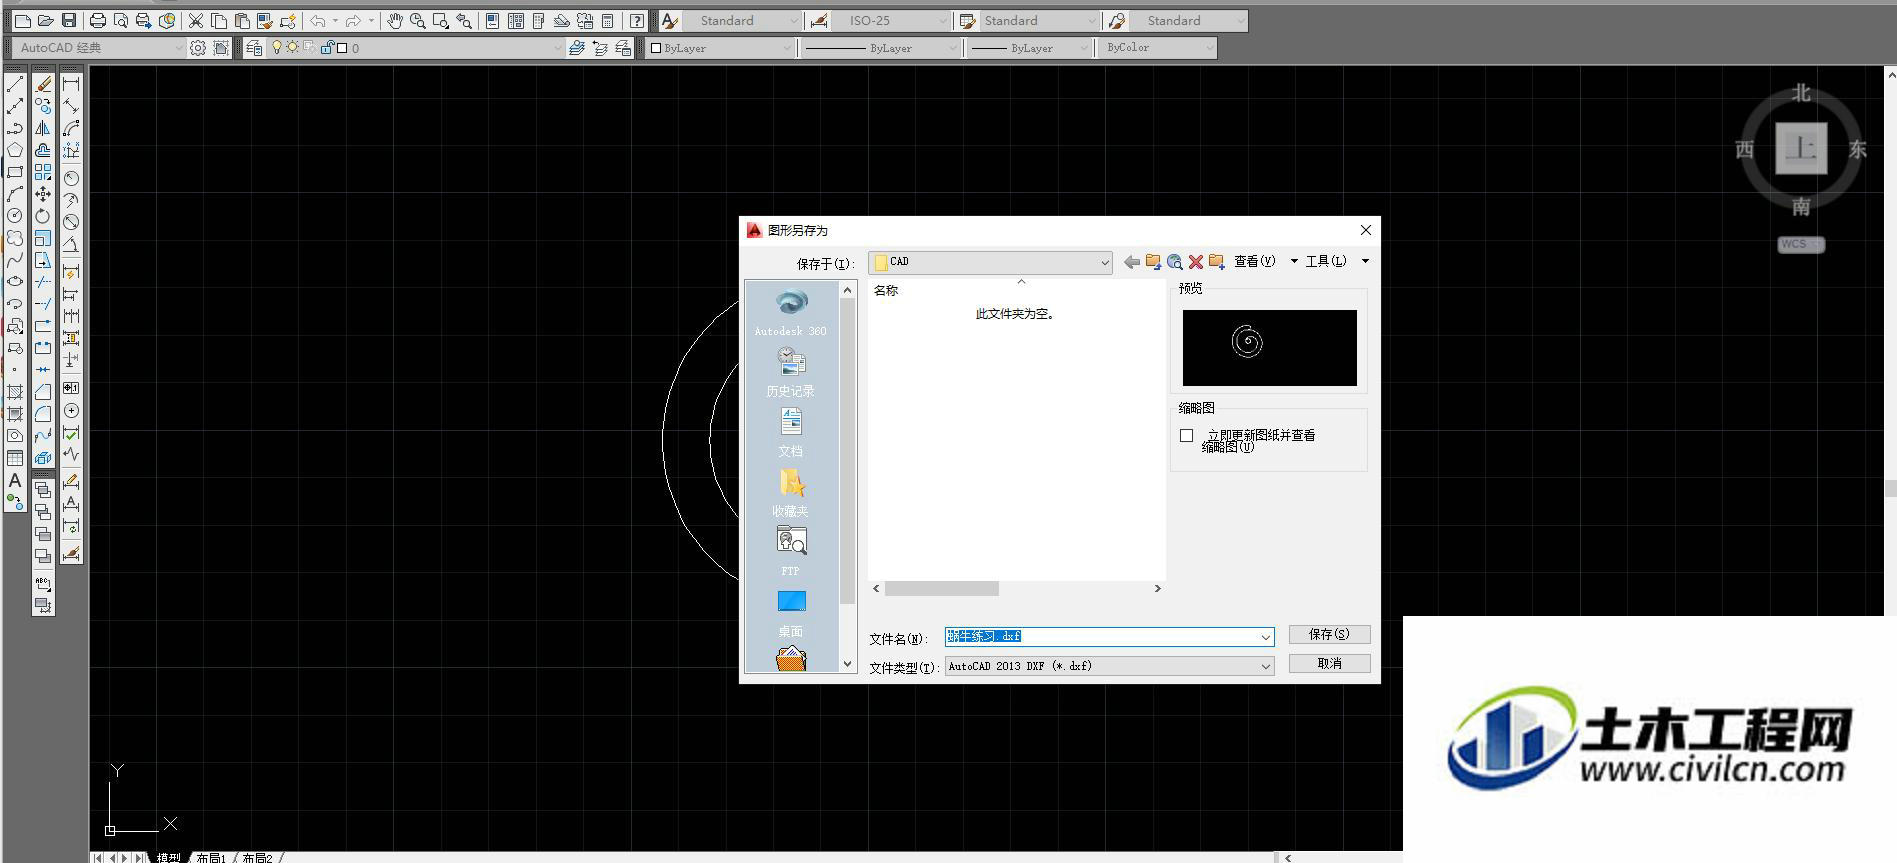
Task: Click the Cut scissors icon
Action: pos(196,20)
